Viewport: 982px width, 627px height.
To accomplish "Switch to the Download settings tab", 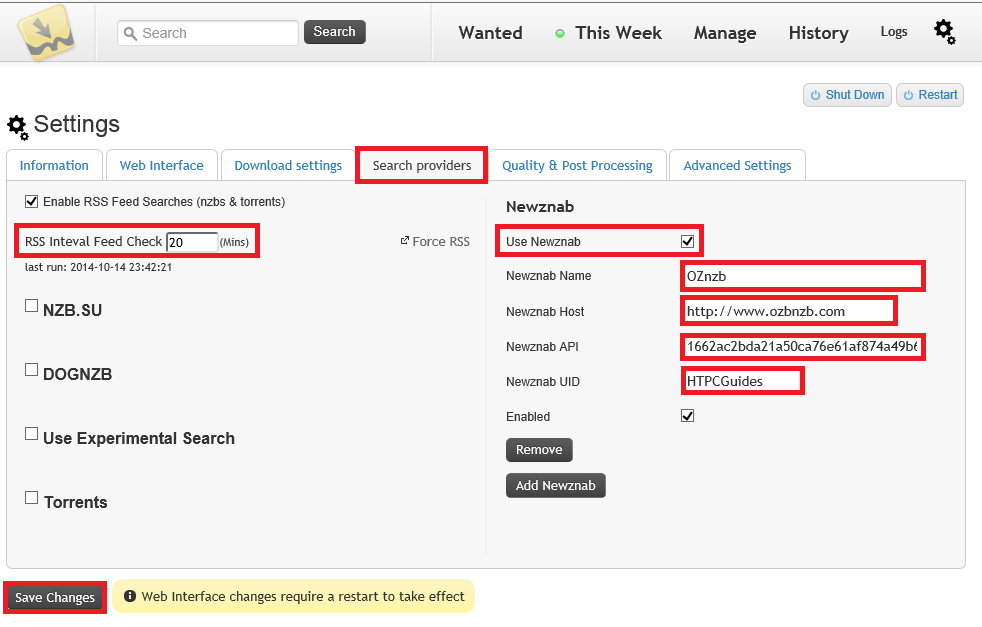I will point(288,166).
